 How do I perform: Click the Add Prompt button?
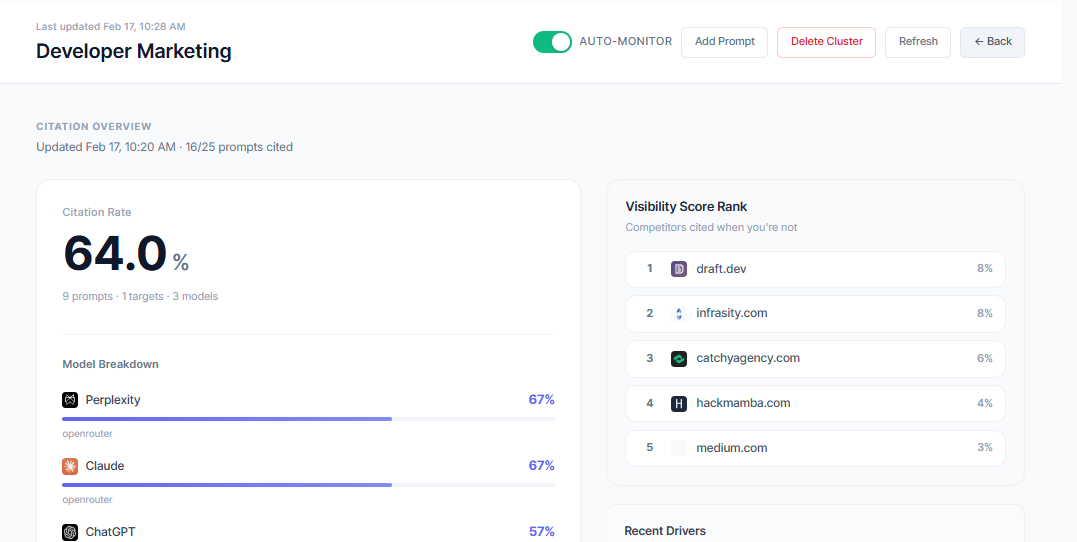pos(725,42)
